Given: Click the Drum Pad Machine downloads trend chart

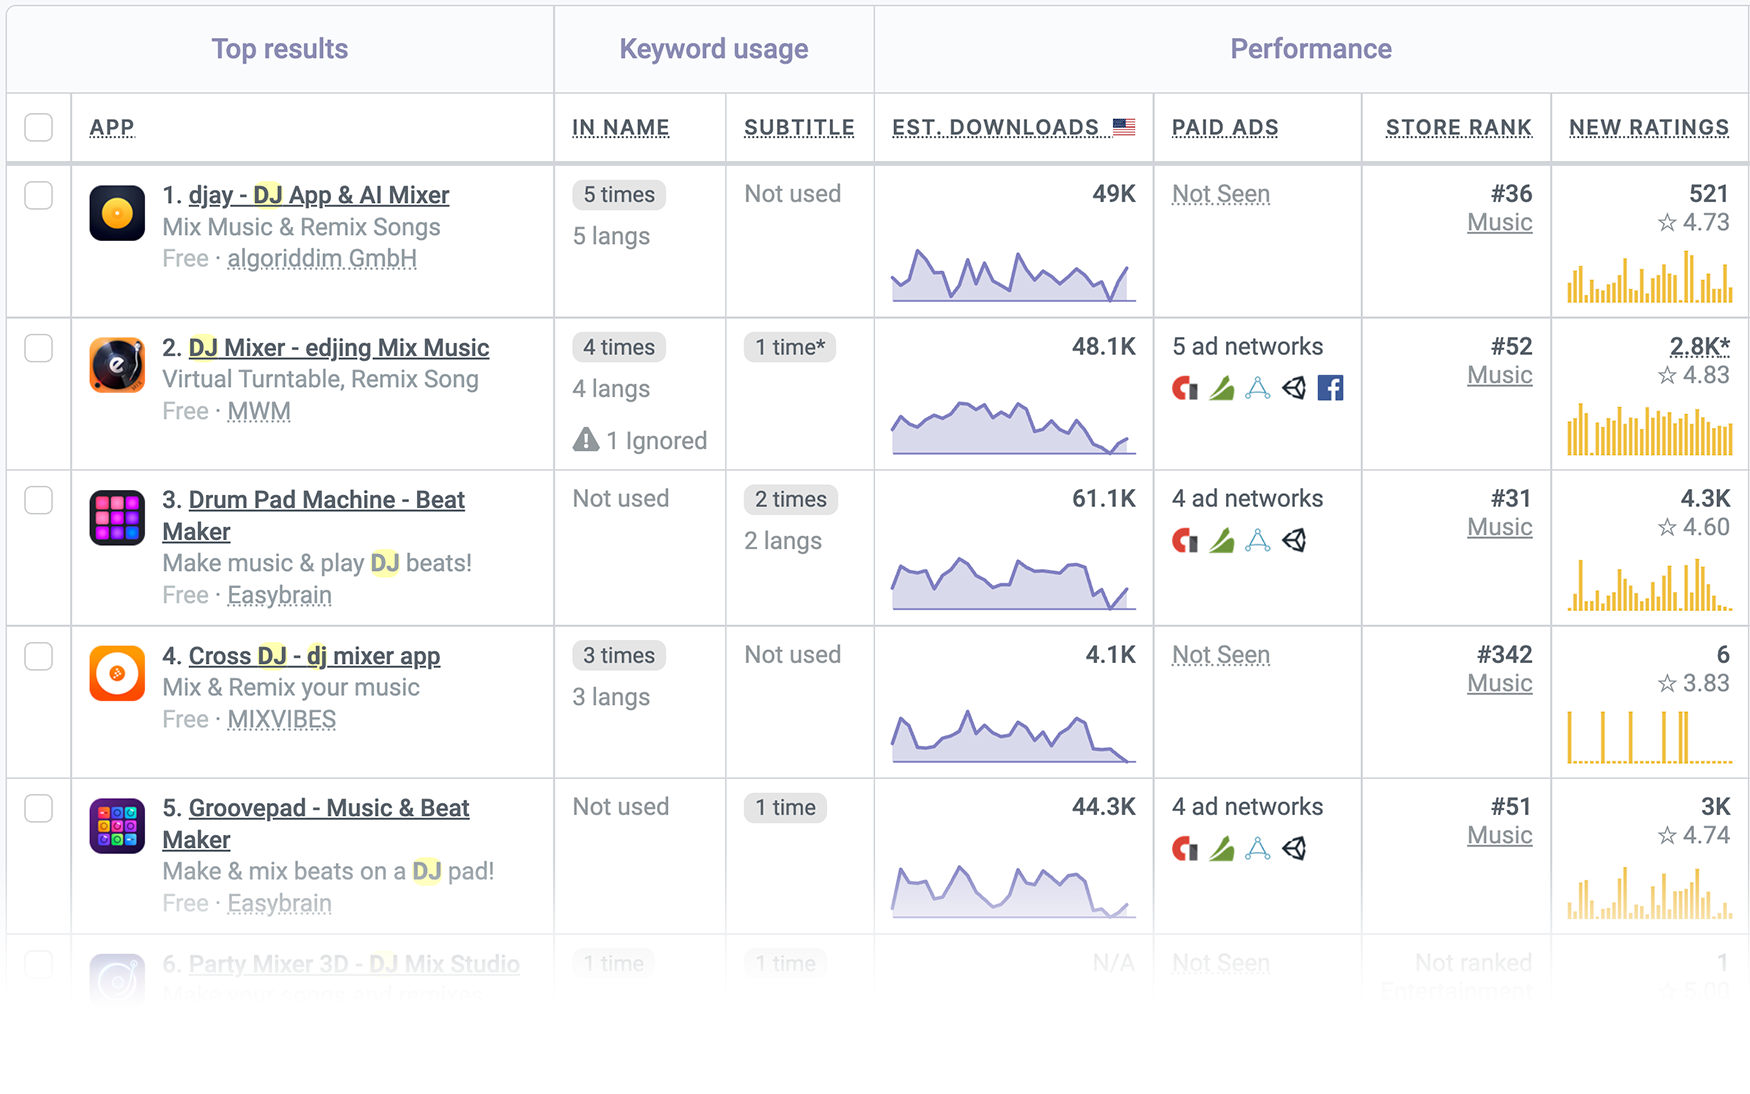Looking at the screenshot, I should tap(1013, 584).
